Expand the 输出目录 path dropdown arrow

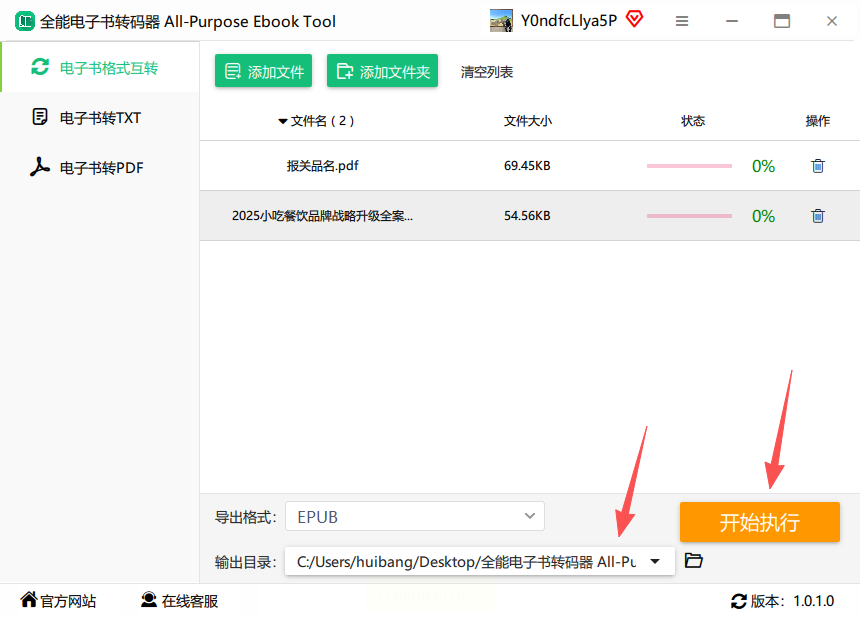tap(655, 561)
